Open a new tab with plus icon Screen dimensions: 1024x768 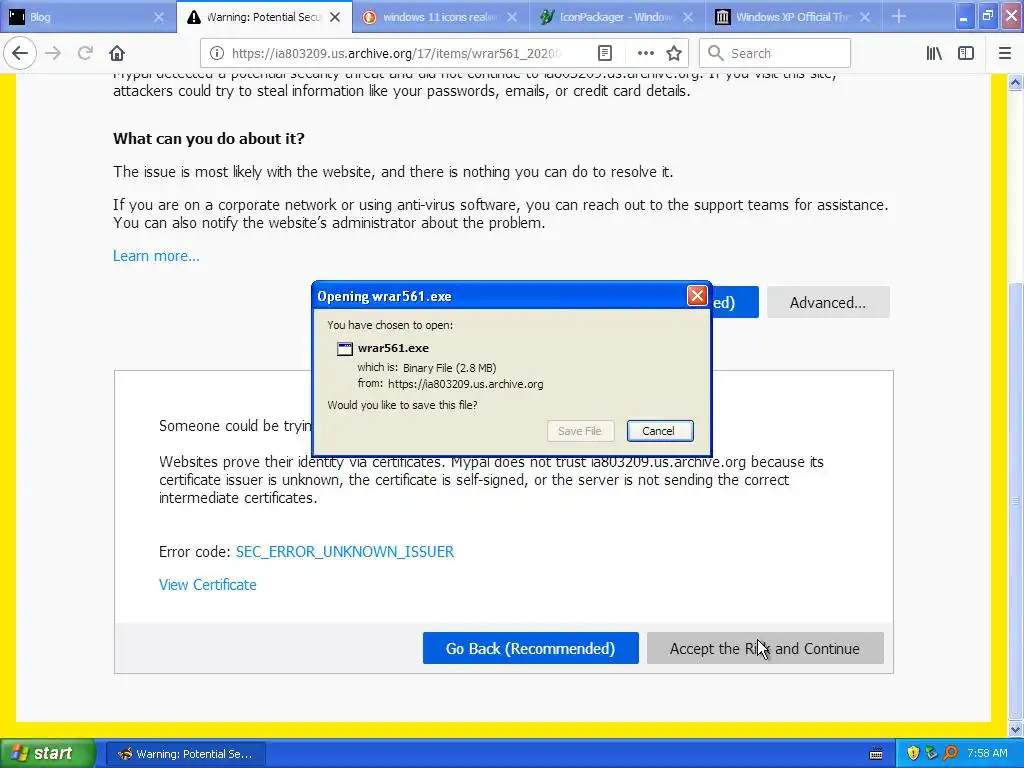point(899,17)
